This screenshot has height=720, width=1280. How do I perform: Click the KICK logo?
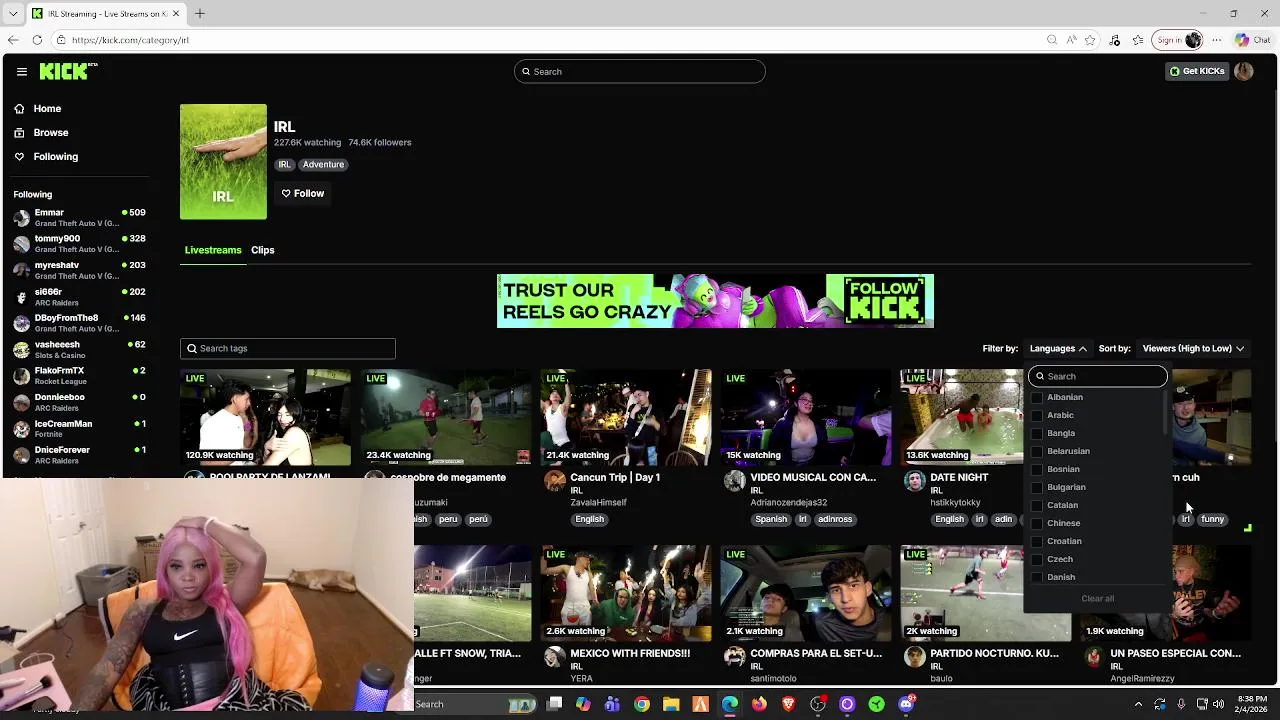click(68, 71)
